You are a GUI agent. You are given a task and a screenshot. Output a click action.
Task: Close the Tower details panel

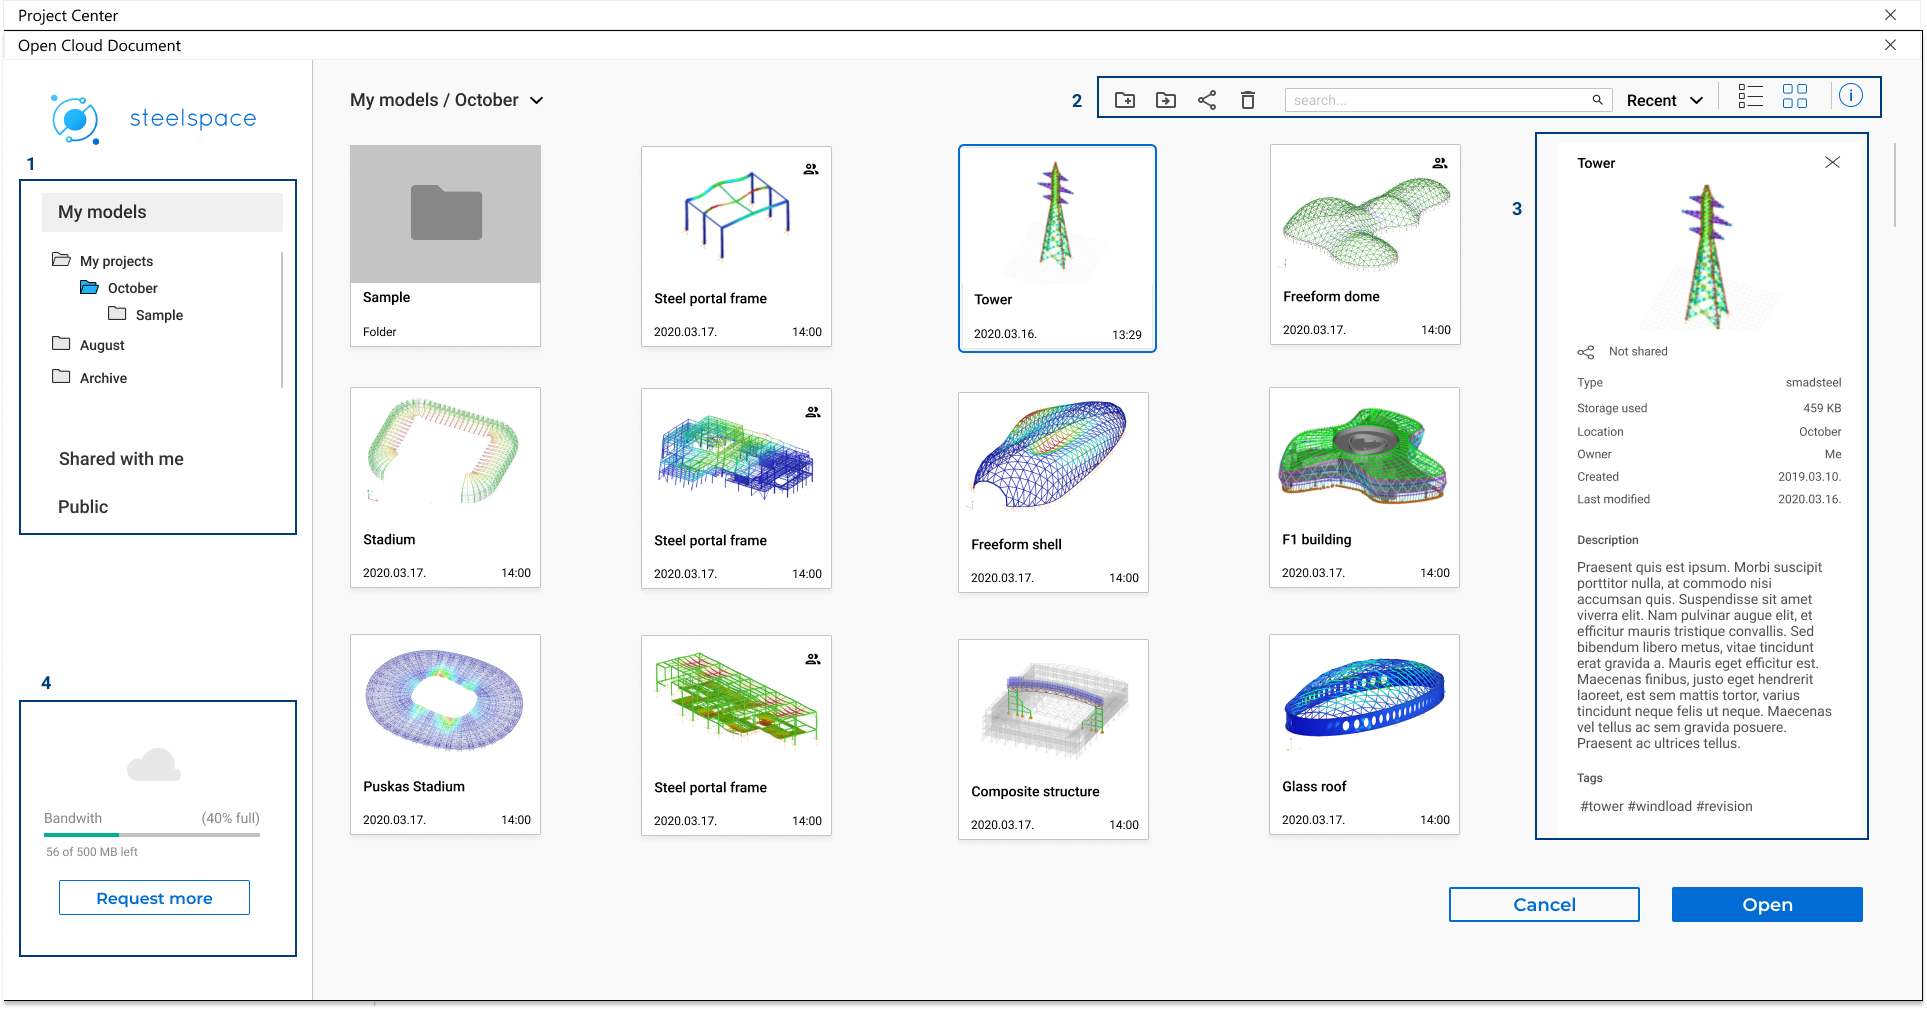1832,162
